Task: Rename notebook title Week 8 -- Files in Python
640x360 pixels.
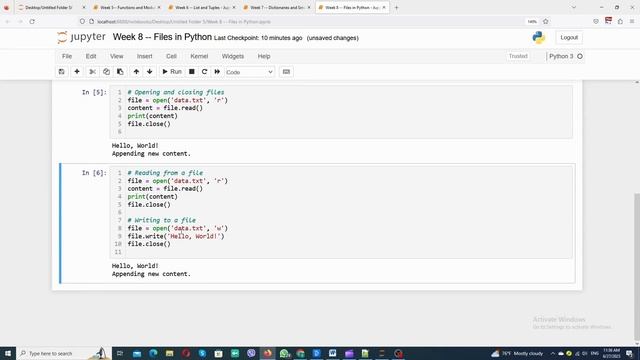Action: coord(162,37)
